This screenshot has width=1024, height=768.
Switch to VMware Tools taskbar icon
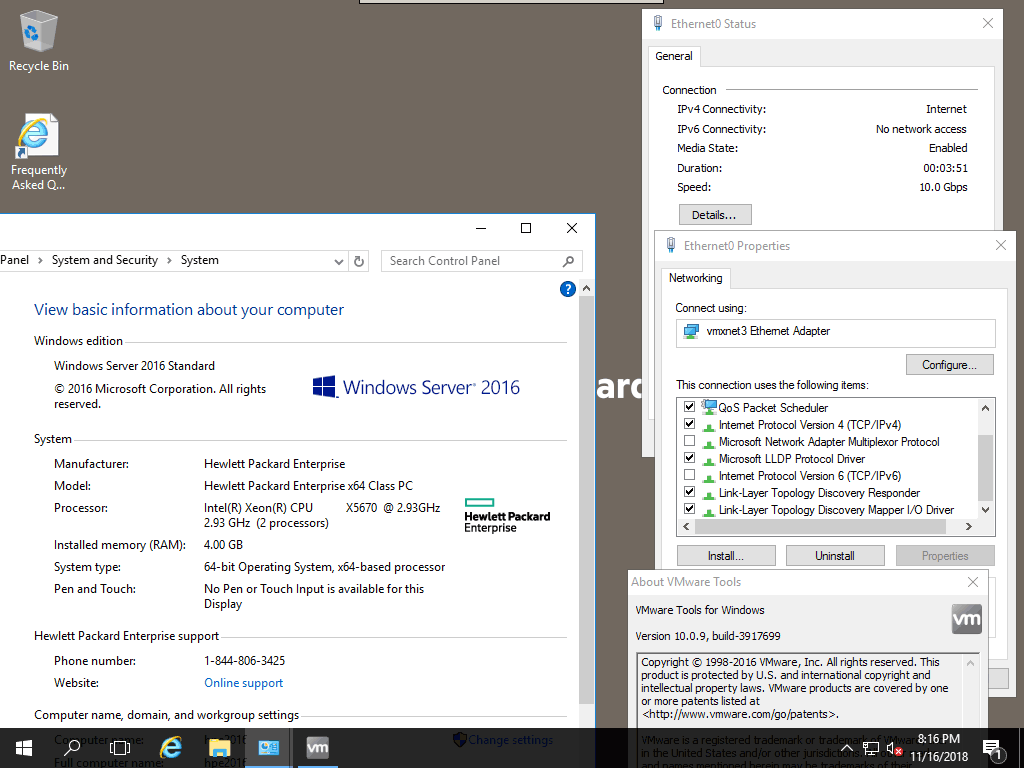point(317,748)
